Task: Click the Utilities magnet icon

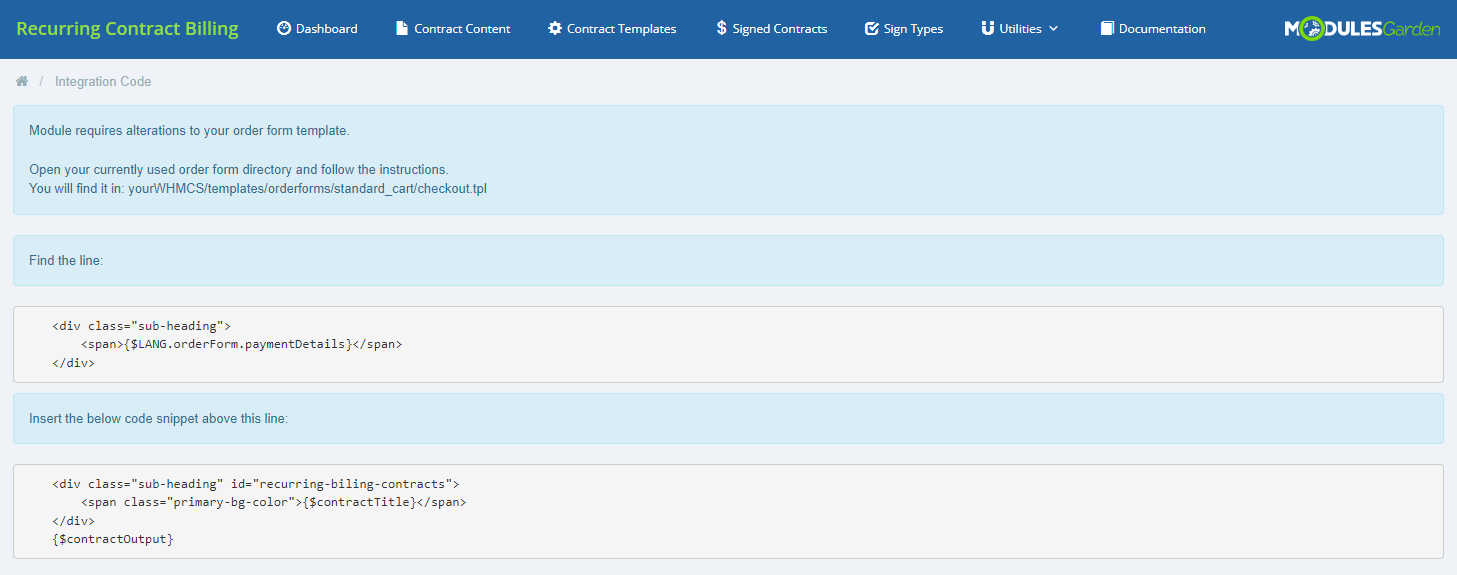Action: [x=988, y=29]
